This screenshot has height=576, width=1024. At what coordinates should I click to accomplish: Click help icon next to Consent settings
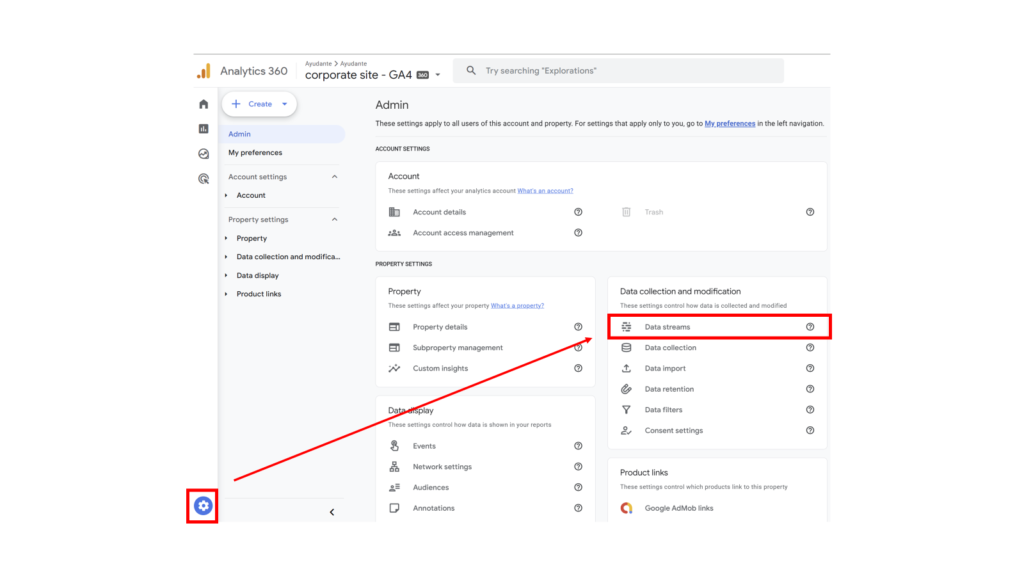click(x=810, y=430)
